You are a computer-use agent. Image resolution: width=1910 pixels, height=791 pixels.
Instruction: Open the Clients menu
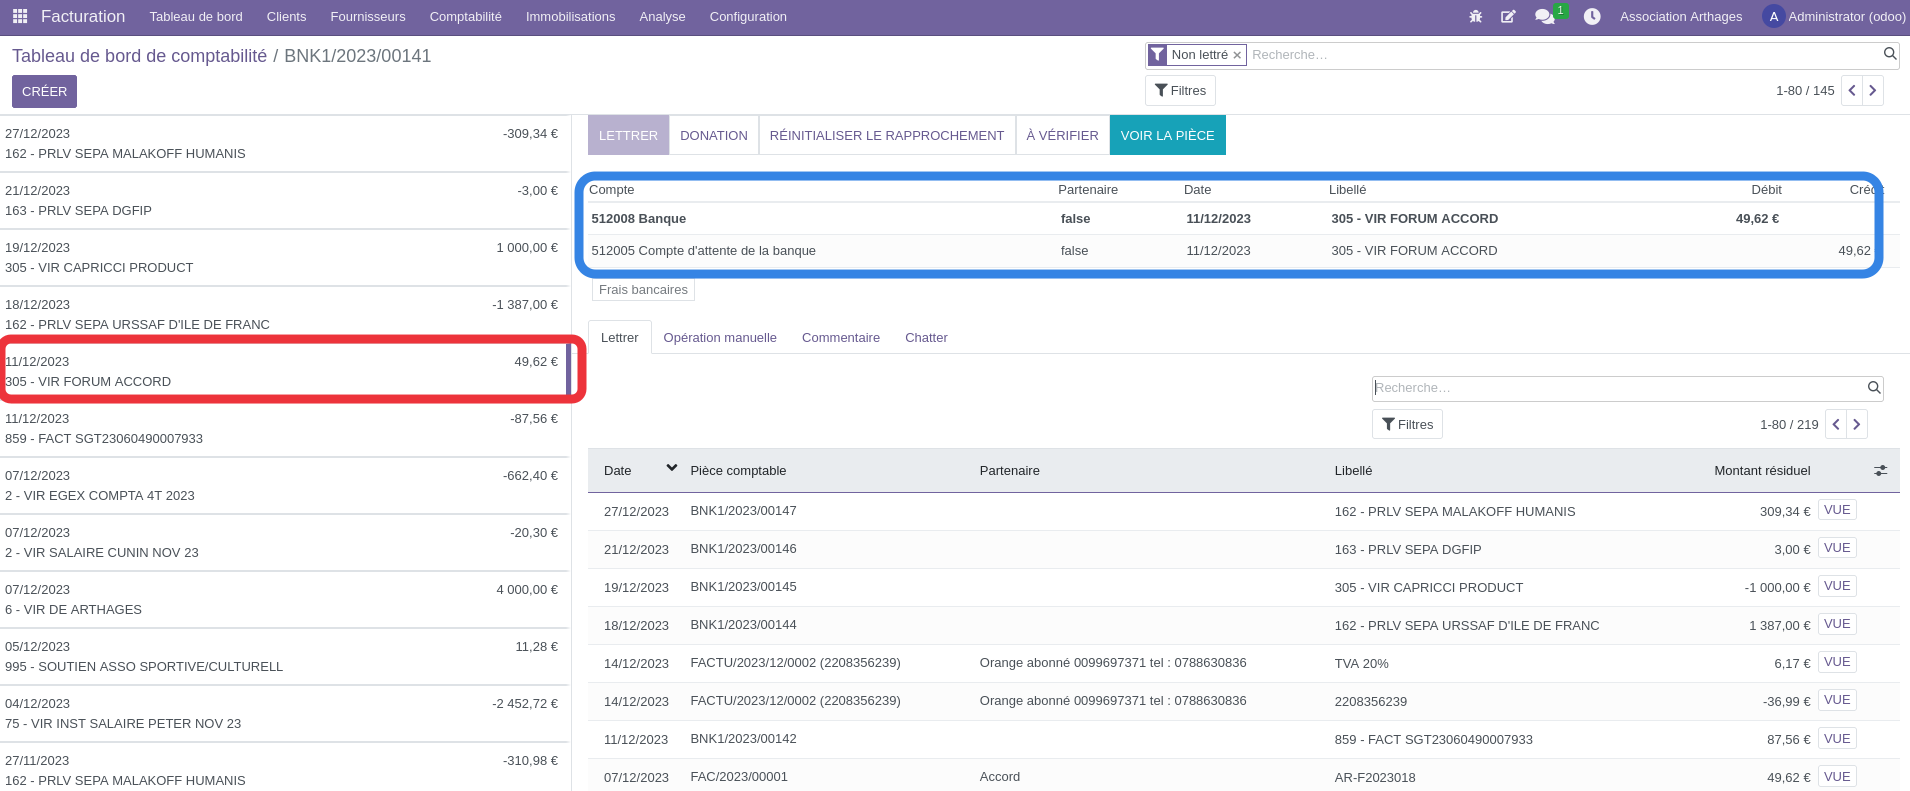click(x=286, y=16)
